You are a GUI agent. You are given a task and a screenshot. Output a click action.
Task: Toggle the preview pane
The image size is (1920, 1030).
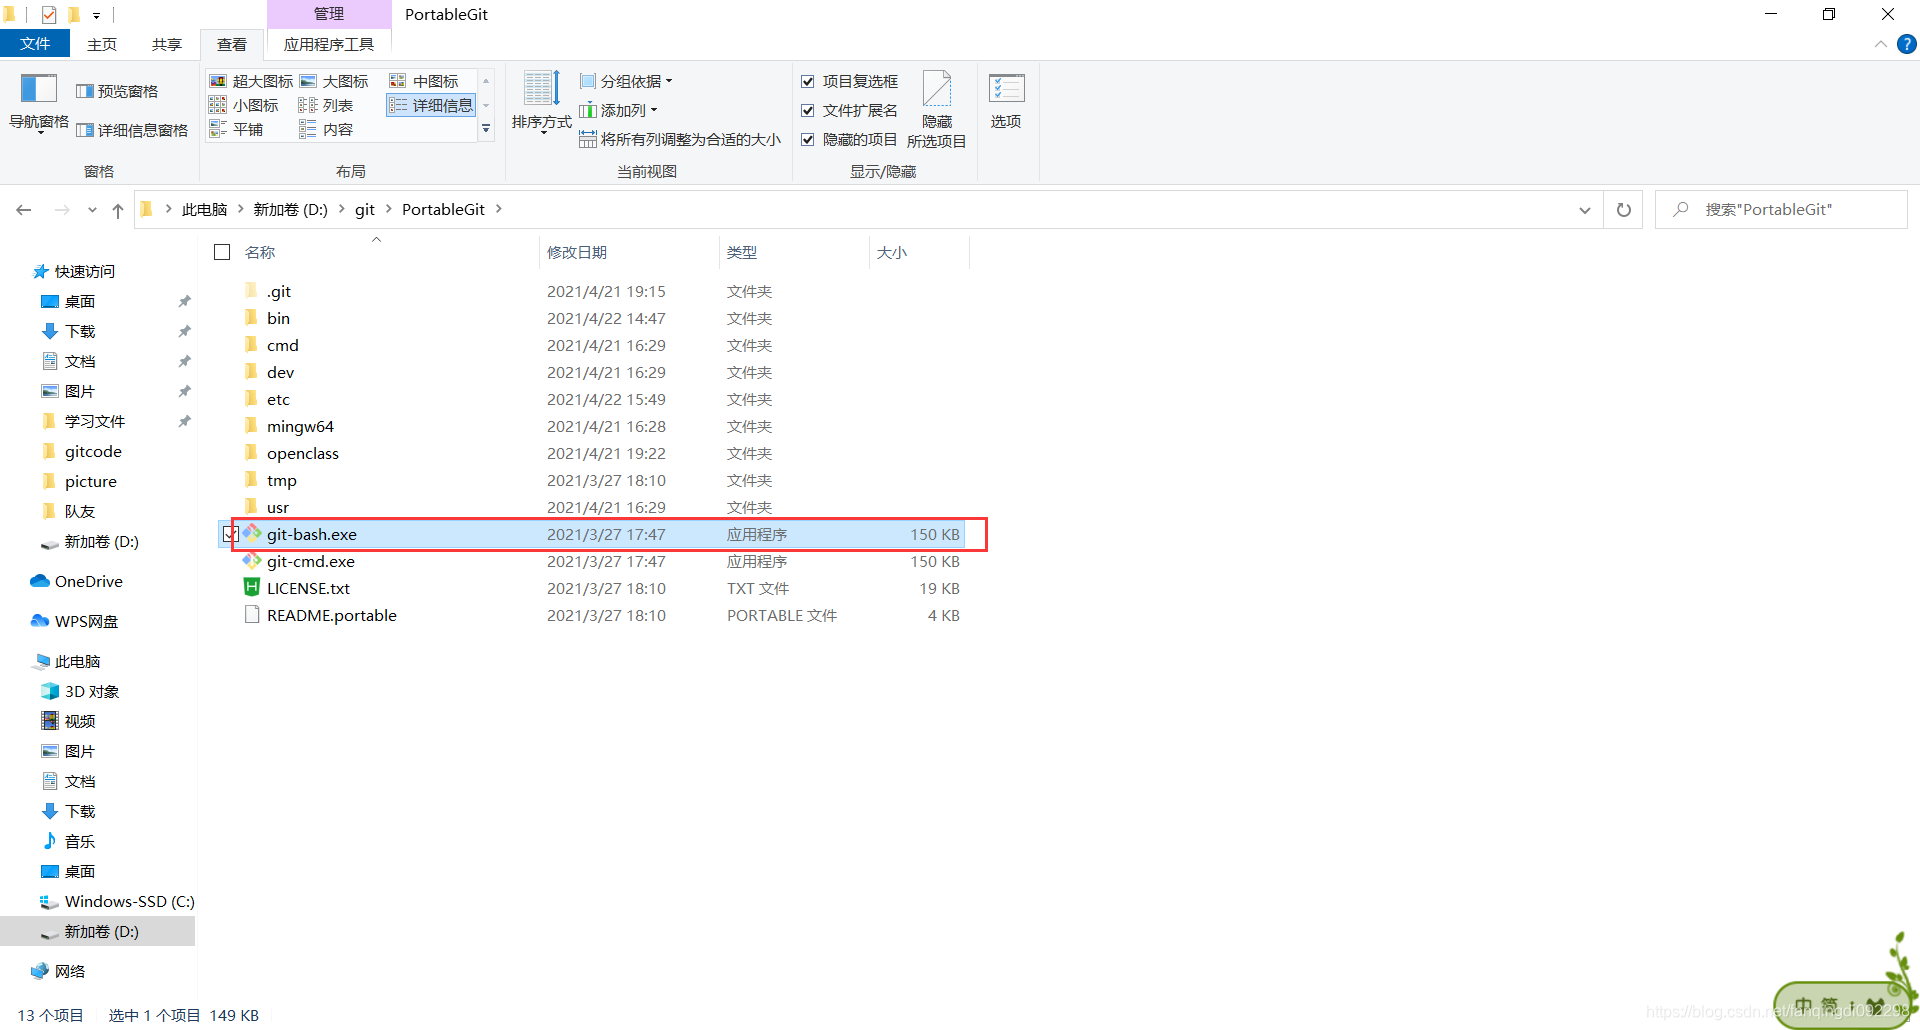point(117,91)
